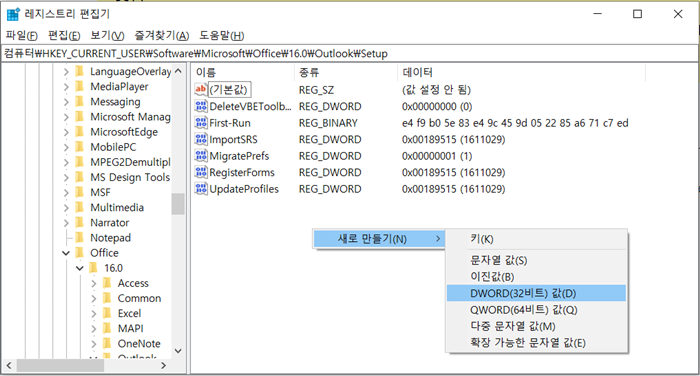The width and height of the screenshot is (700, 376).
Task: Click the Notepad folder icon
Action: coord(80,238)
